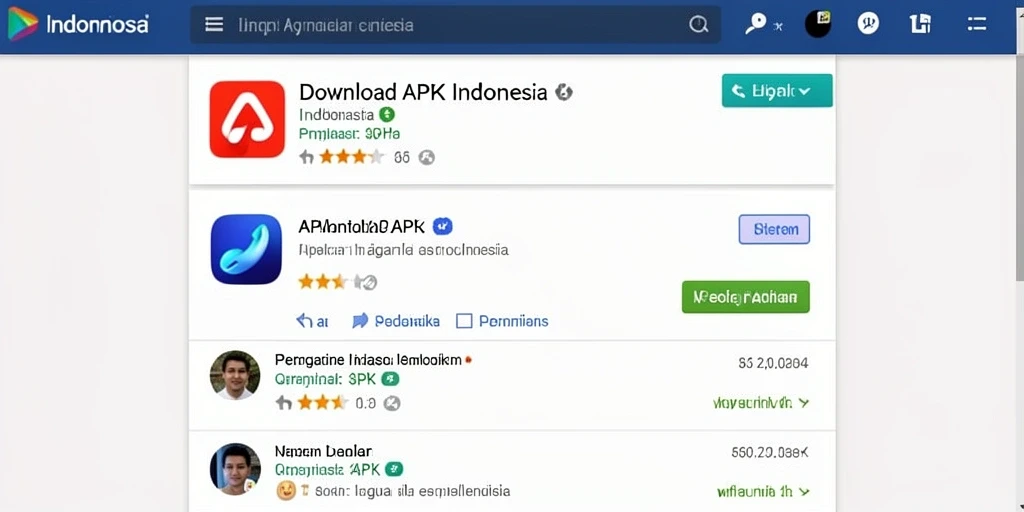Click the green badge next to Indbonastia

387,115
